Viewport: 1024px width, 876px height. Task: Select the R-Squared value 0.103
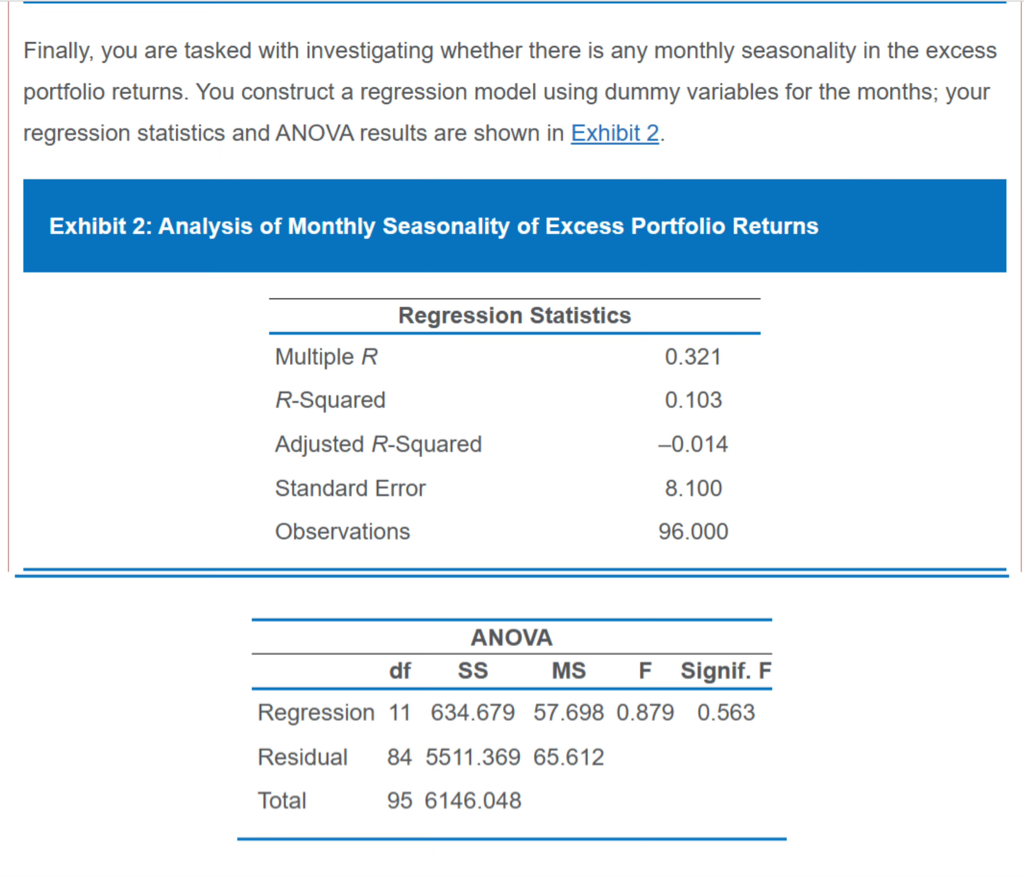(x=693, y=400)
